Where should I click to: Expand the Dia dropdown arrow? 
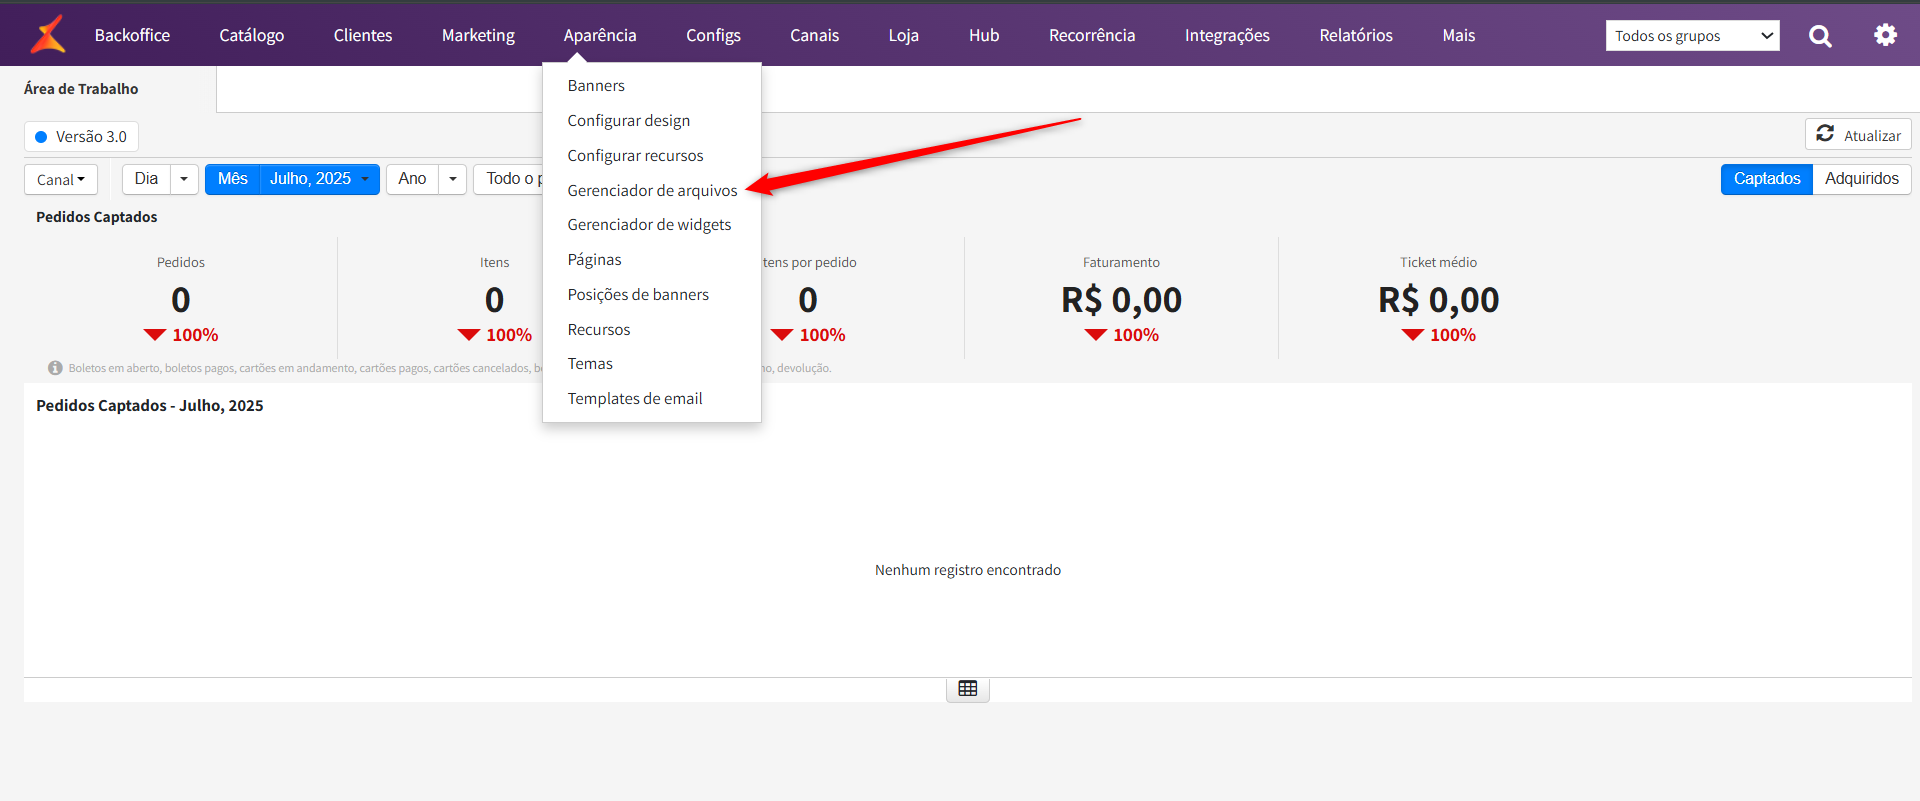(x=184, y=179)
